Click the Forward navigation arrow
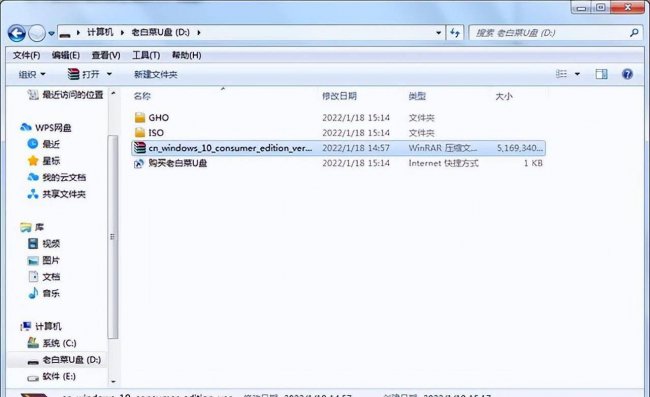 (x=36, y=33)
